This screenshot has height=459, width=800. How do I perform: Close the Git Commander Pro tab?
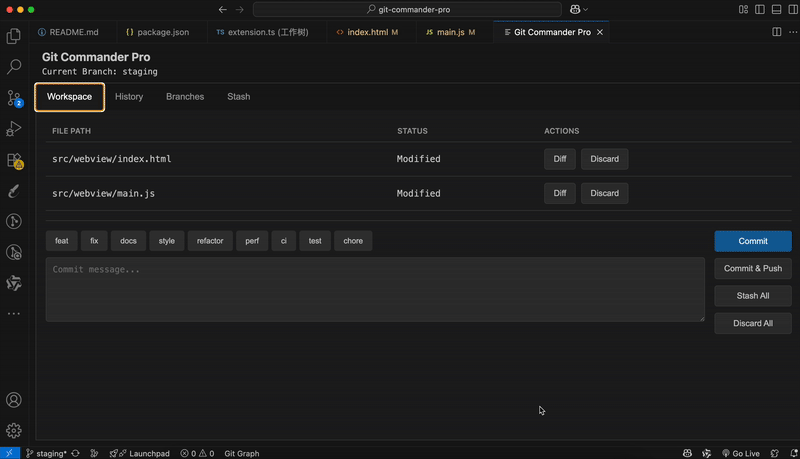tap(600, 32)
